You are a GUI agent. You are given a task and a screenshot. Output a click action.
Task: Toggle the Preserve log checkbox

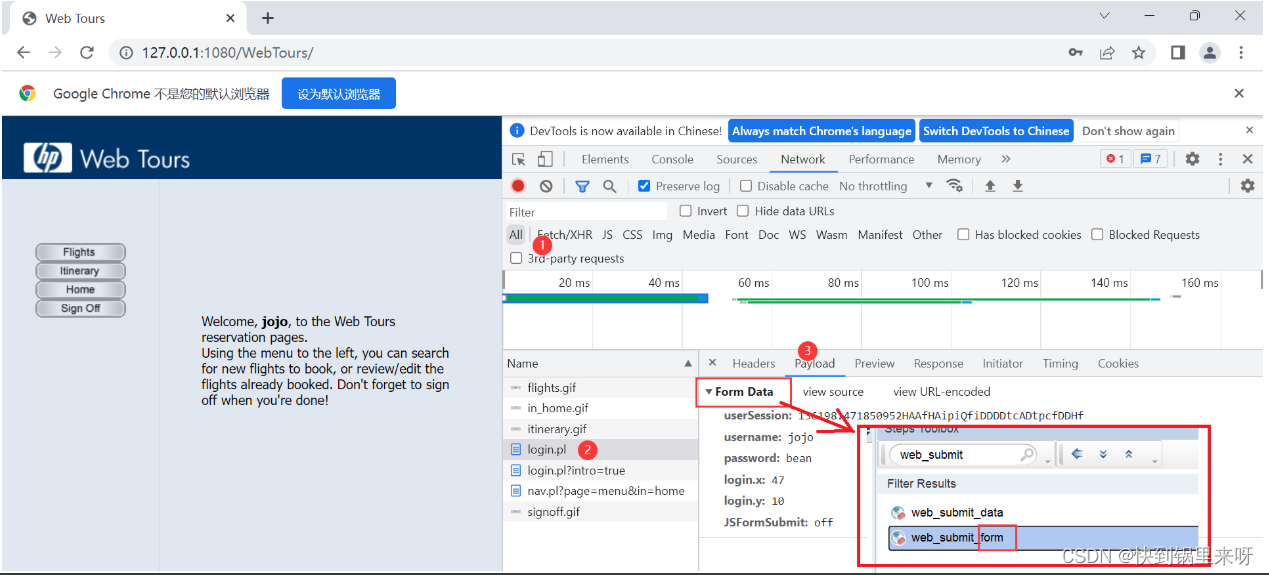click(x=644, y=186)
